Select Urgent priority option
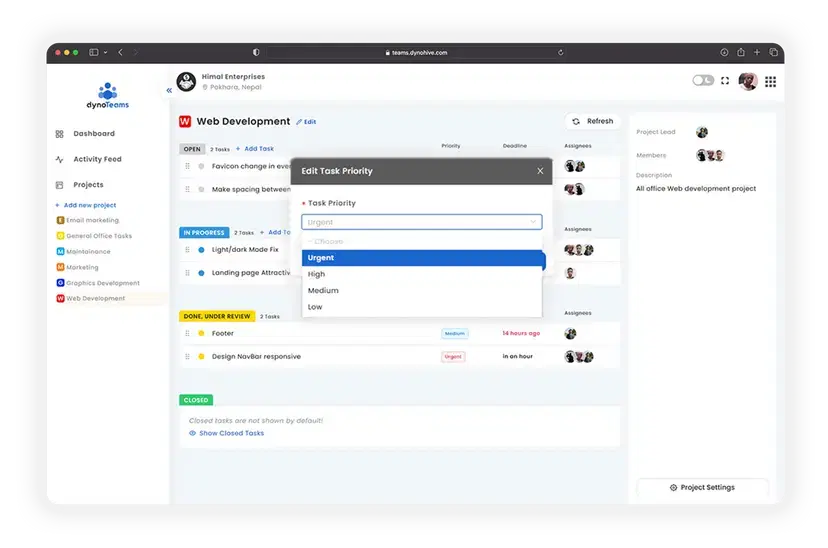Viewport: 828px width, 548px height. click(x=423, y=258)
